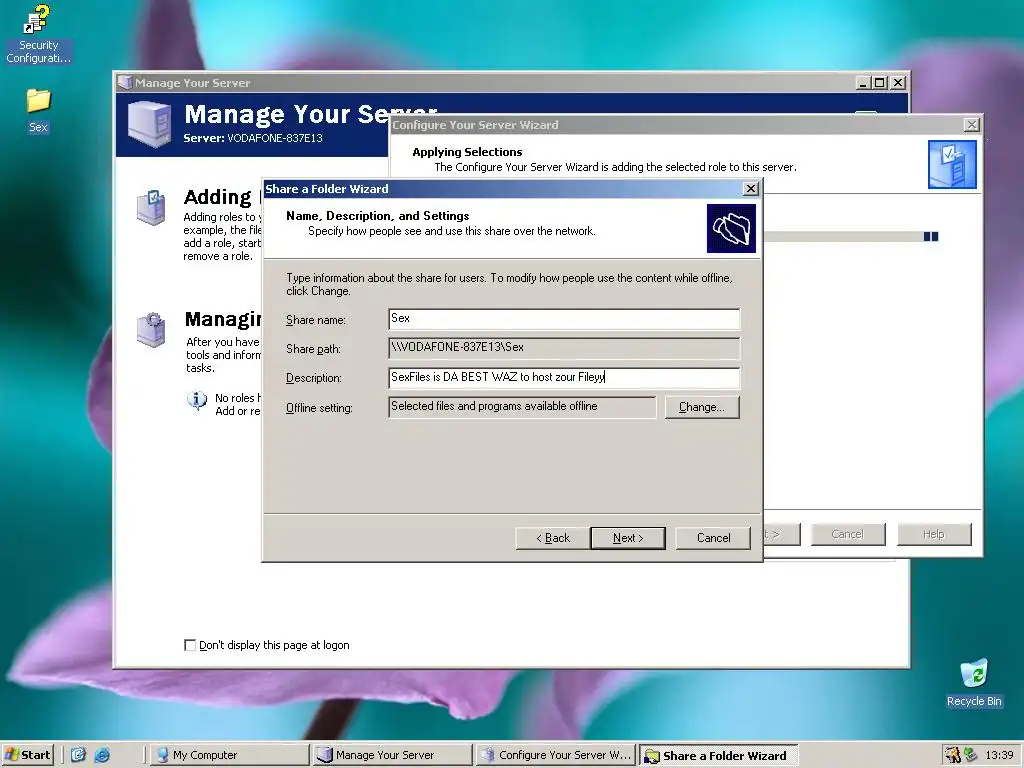Go Back in Share a Folder Wizard

coord(552,538)
